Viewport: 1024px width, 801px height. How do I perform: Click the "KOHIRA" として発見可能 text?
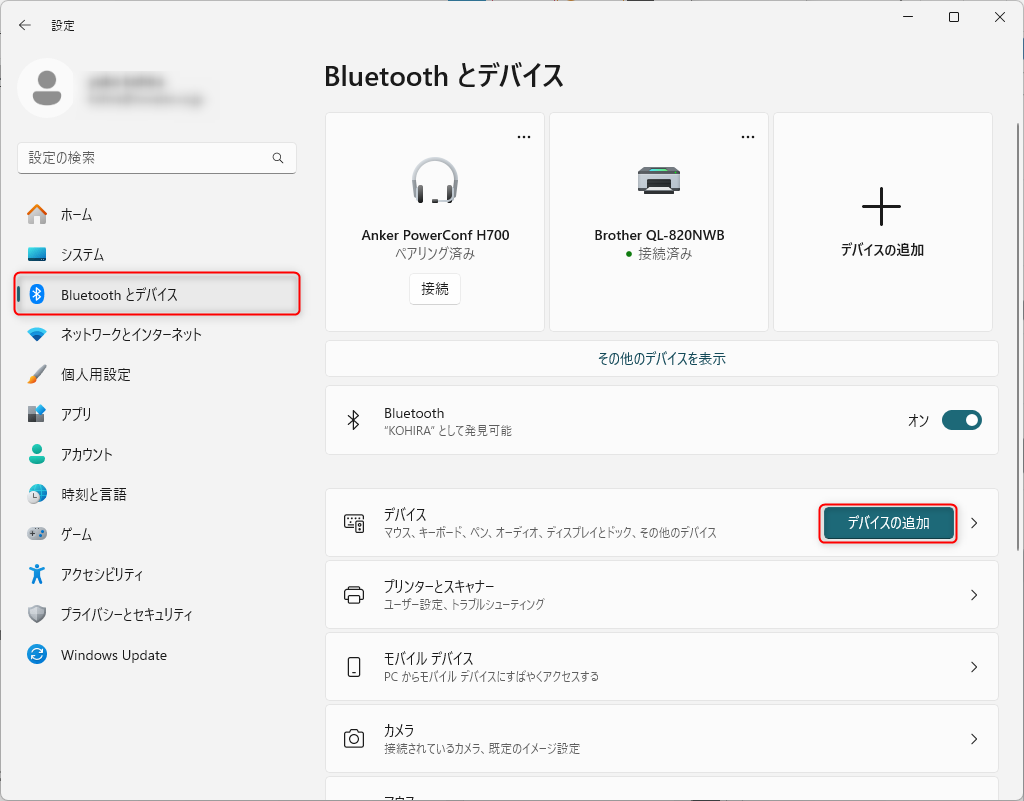[x=448, y=431]
